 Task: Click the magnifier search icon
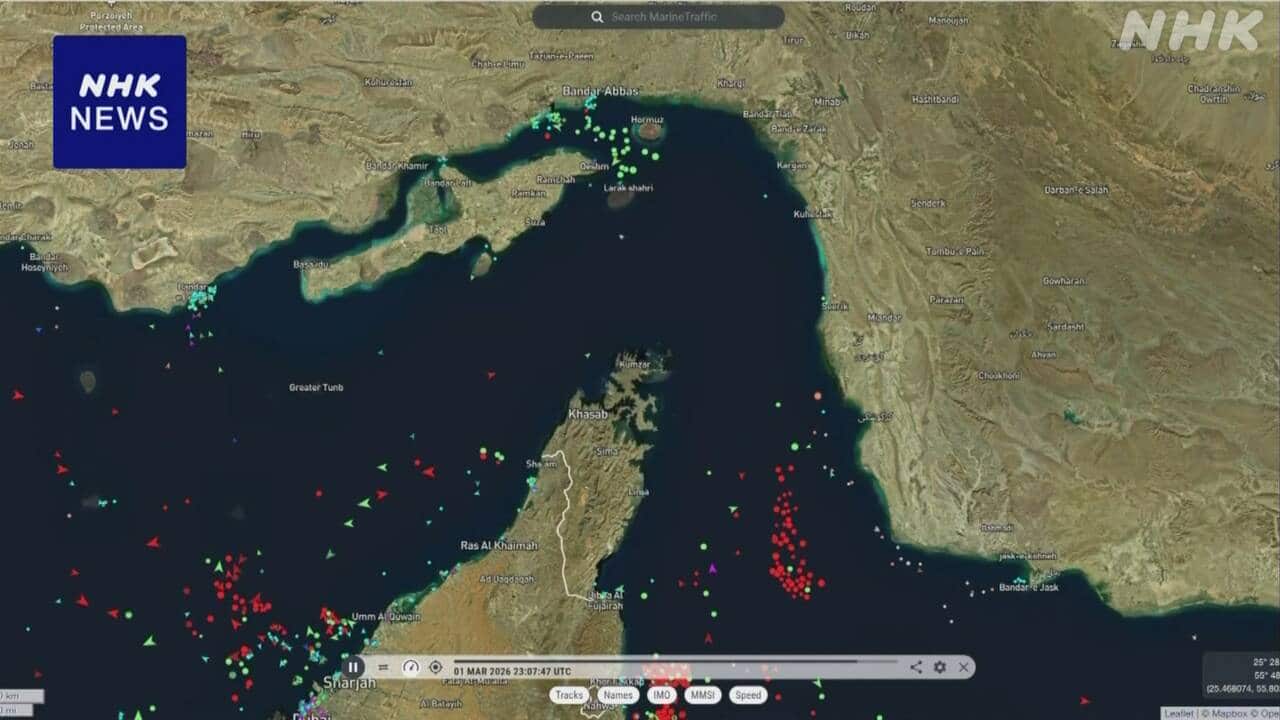coord(597,17)
